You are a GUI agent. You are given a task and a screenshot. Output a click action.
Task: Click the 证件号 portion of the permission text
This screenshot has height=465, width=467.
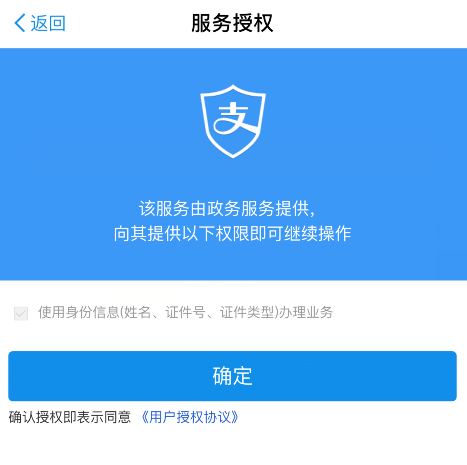coord(186,312)
